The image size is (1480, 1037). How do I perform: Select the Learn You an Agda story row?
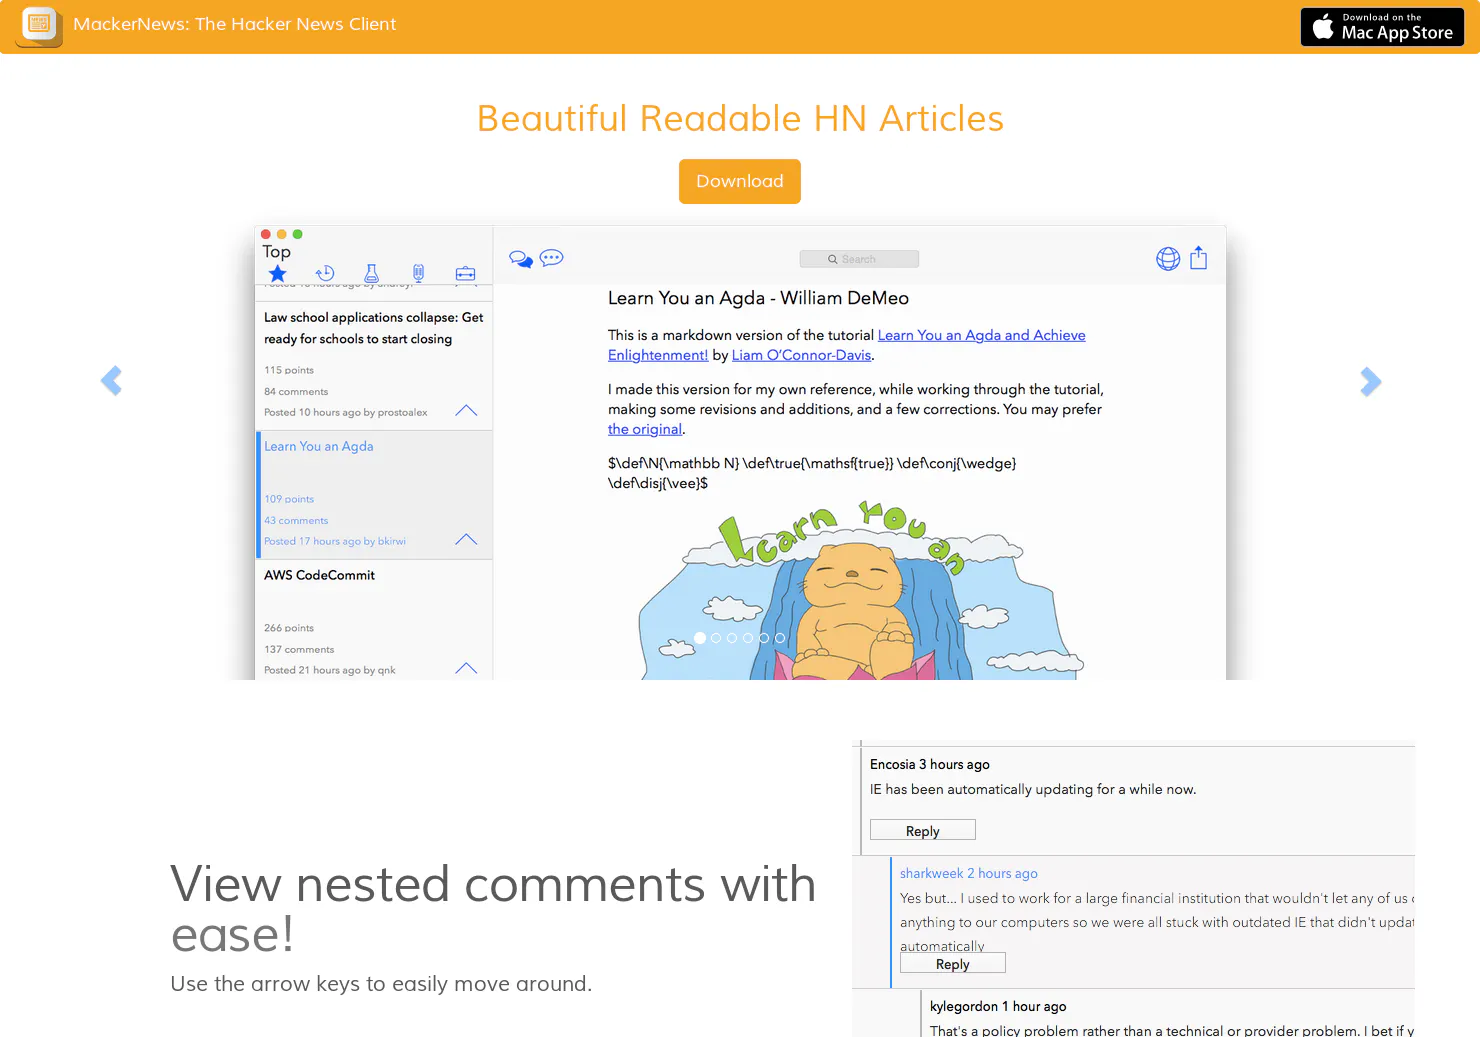[x=374, y=494]
